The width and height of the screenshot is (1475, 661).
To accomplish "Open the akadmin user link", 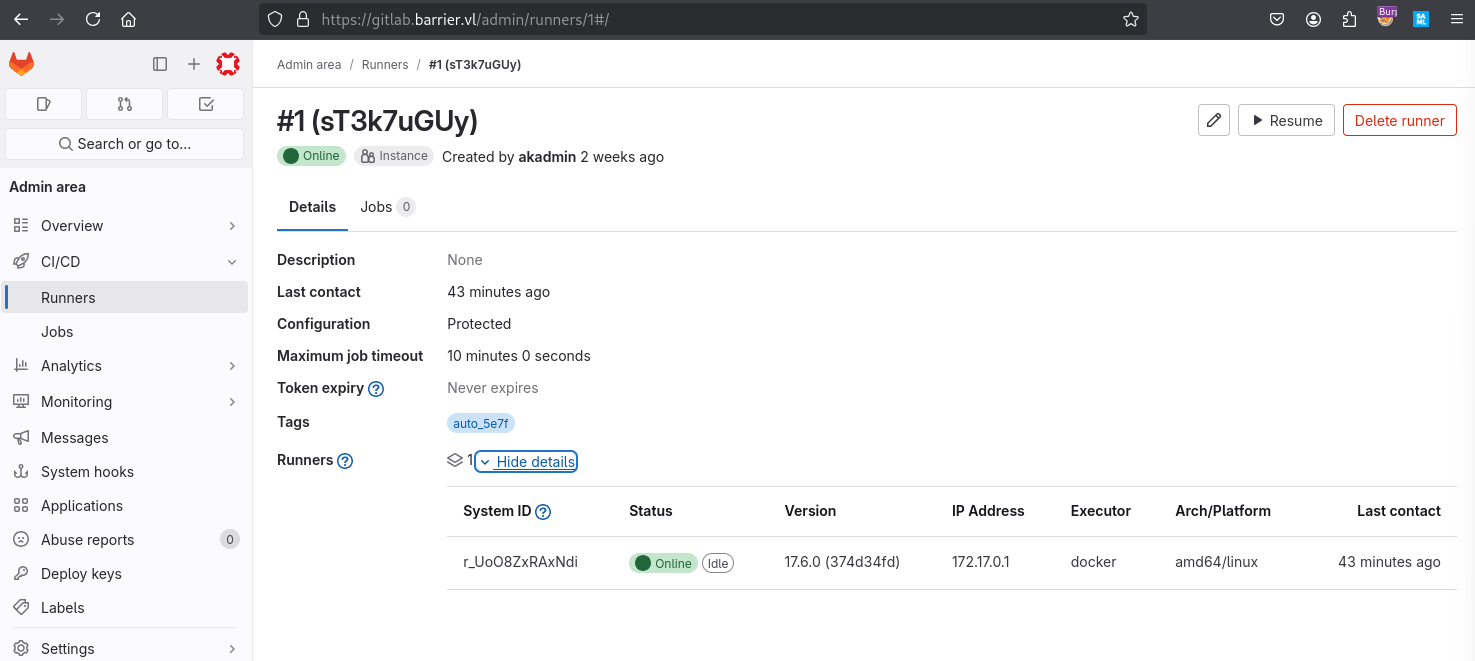I will pyautogui.click(x=547, y=157).
